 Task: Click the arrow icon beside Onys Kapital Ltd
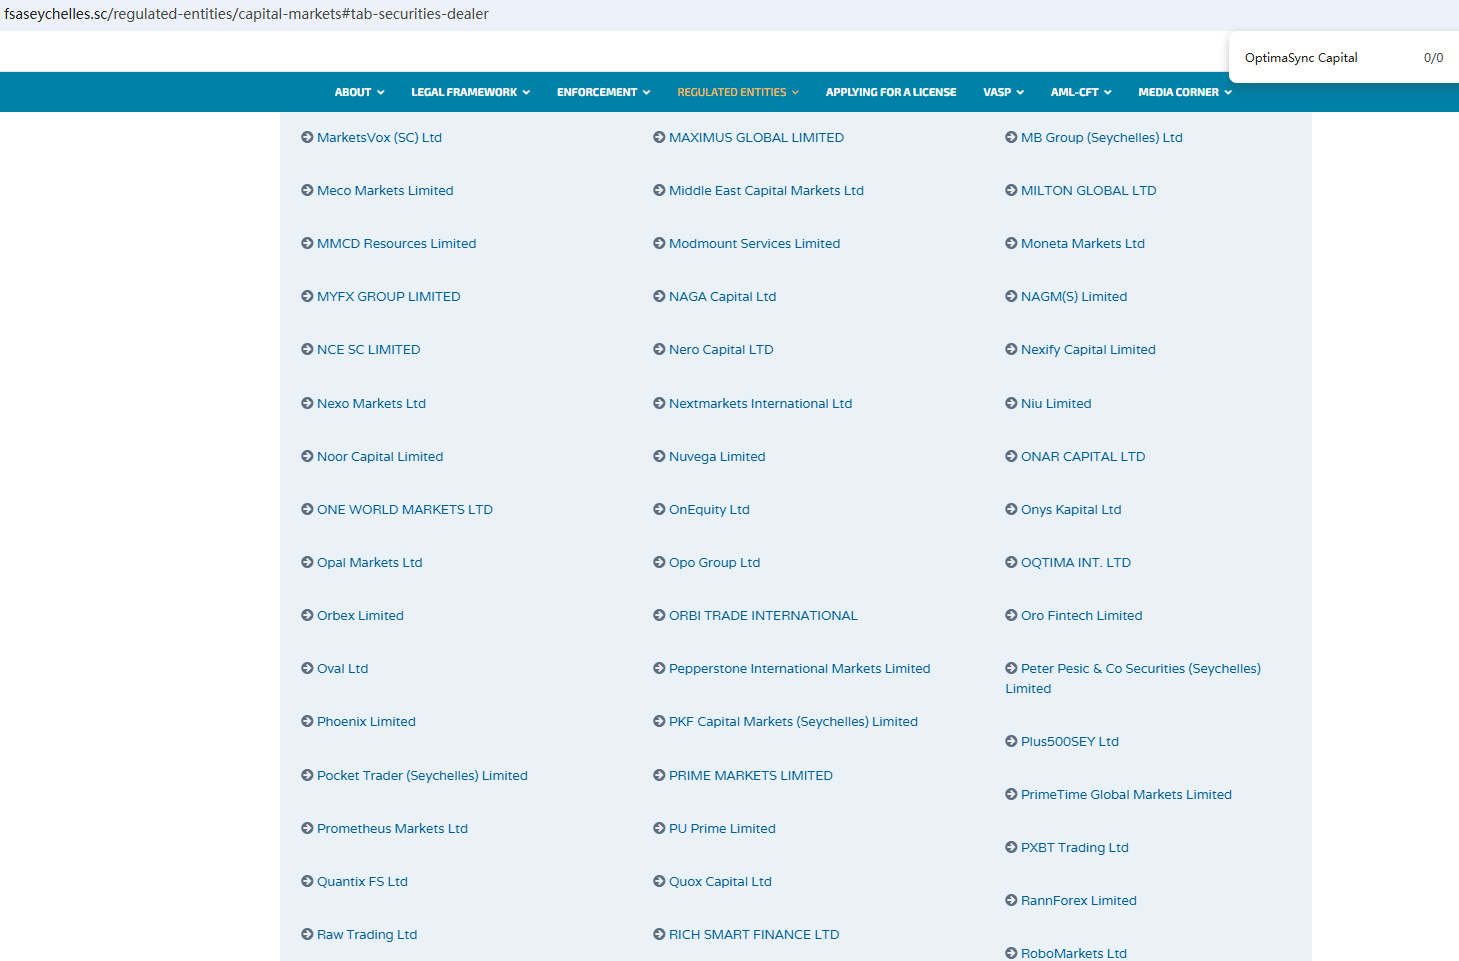click(1011, 509)
